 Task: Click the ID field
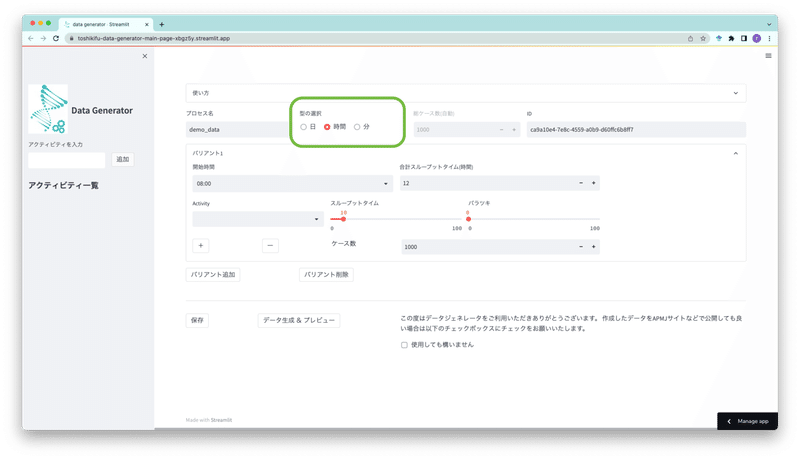point(636,130)
